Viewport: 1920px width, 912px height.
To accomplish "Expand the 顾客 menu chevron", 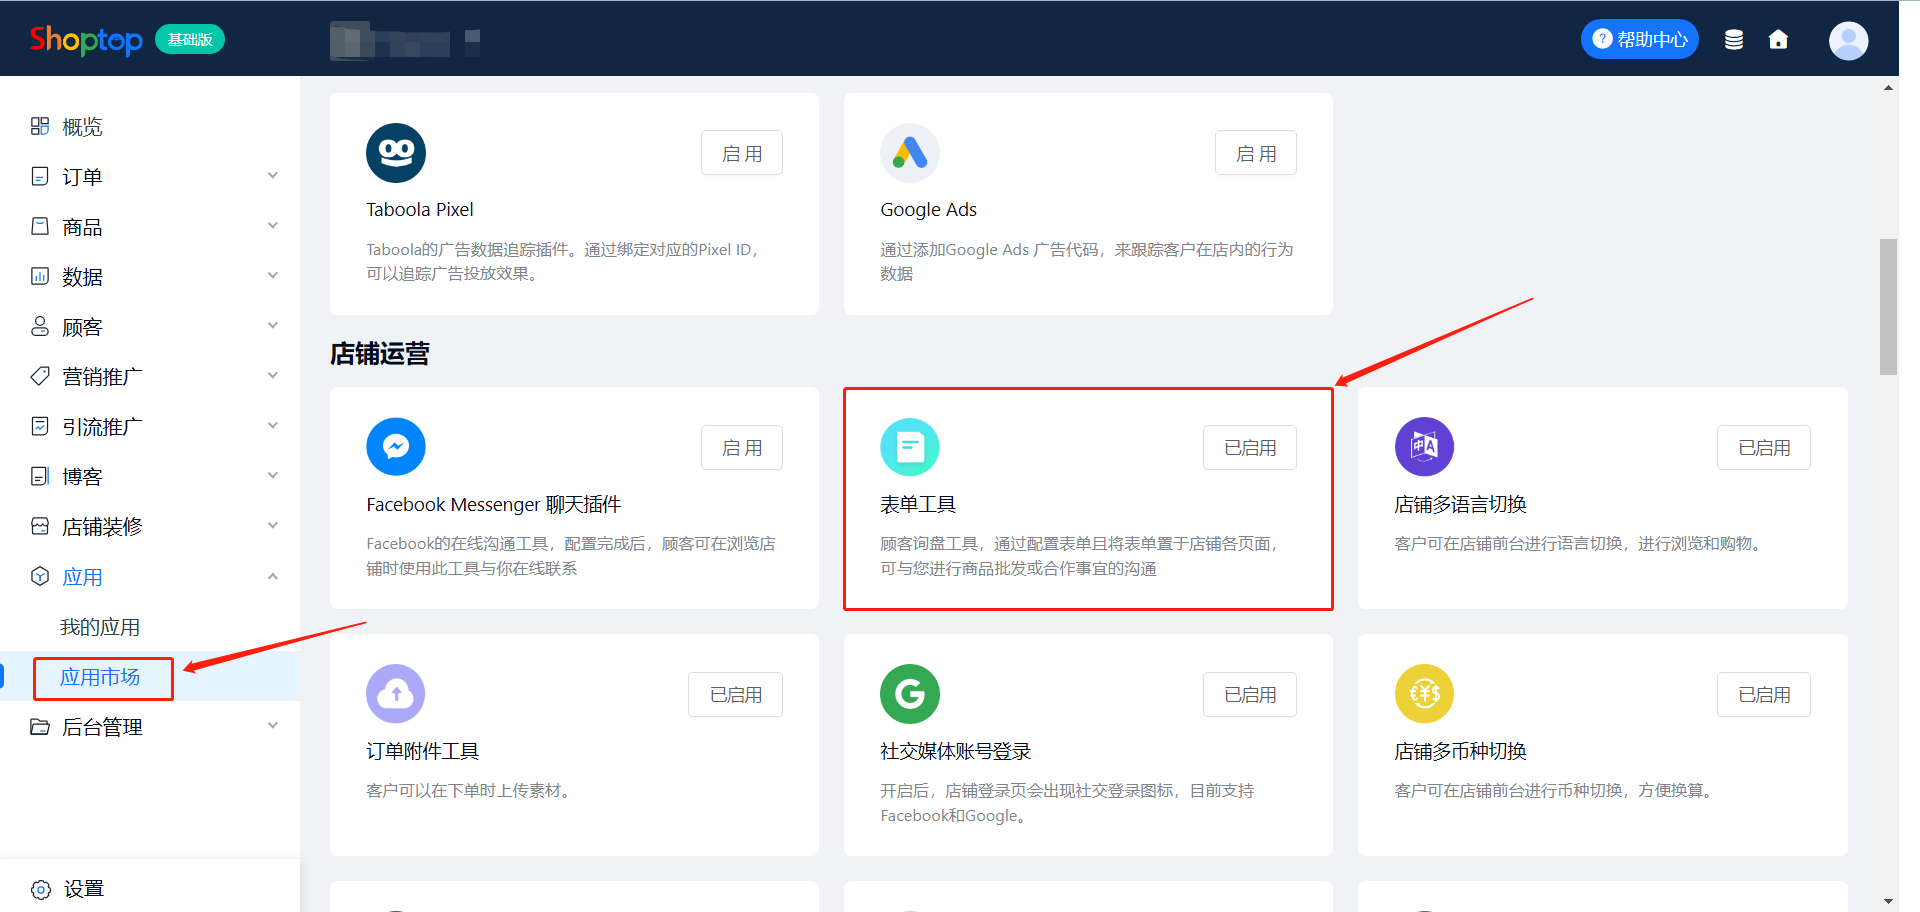I will [272, 326].
